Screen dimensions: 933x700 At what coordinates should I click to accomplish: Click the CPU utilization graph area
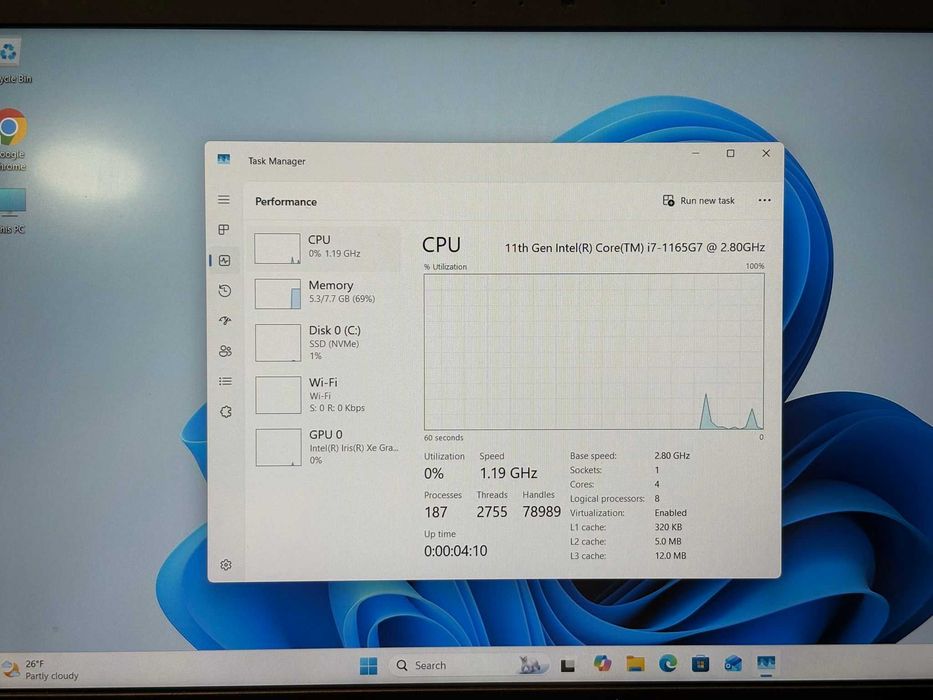(x=593, y=352)
